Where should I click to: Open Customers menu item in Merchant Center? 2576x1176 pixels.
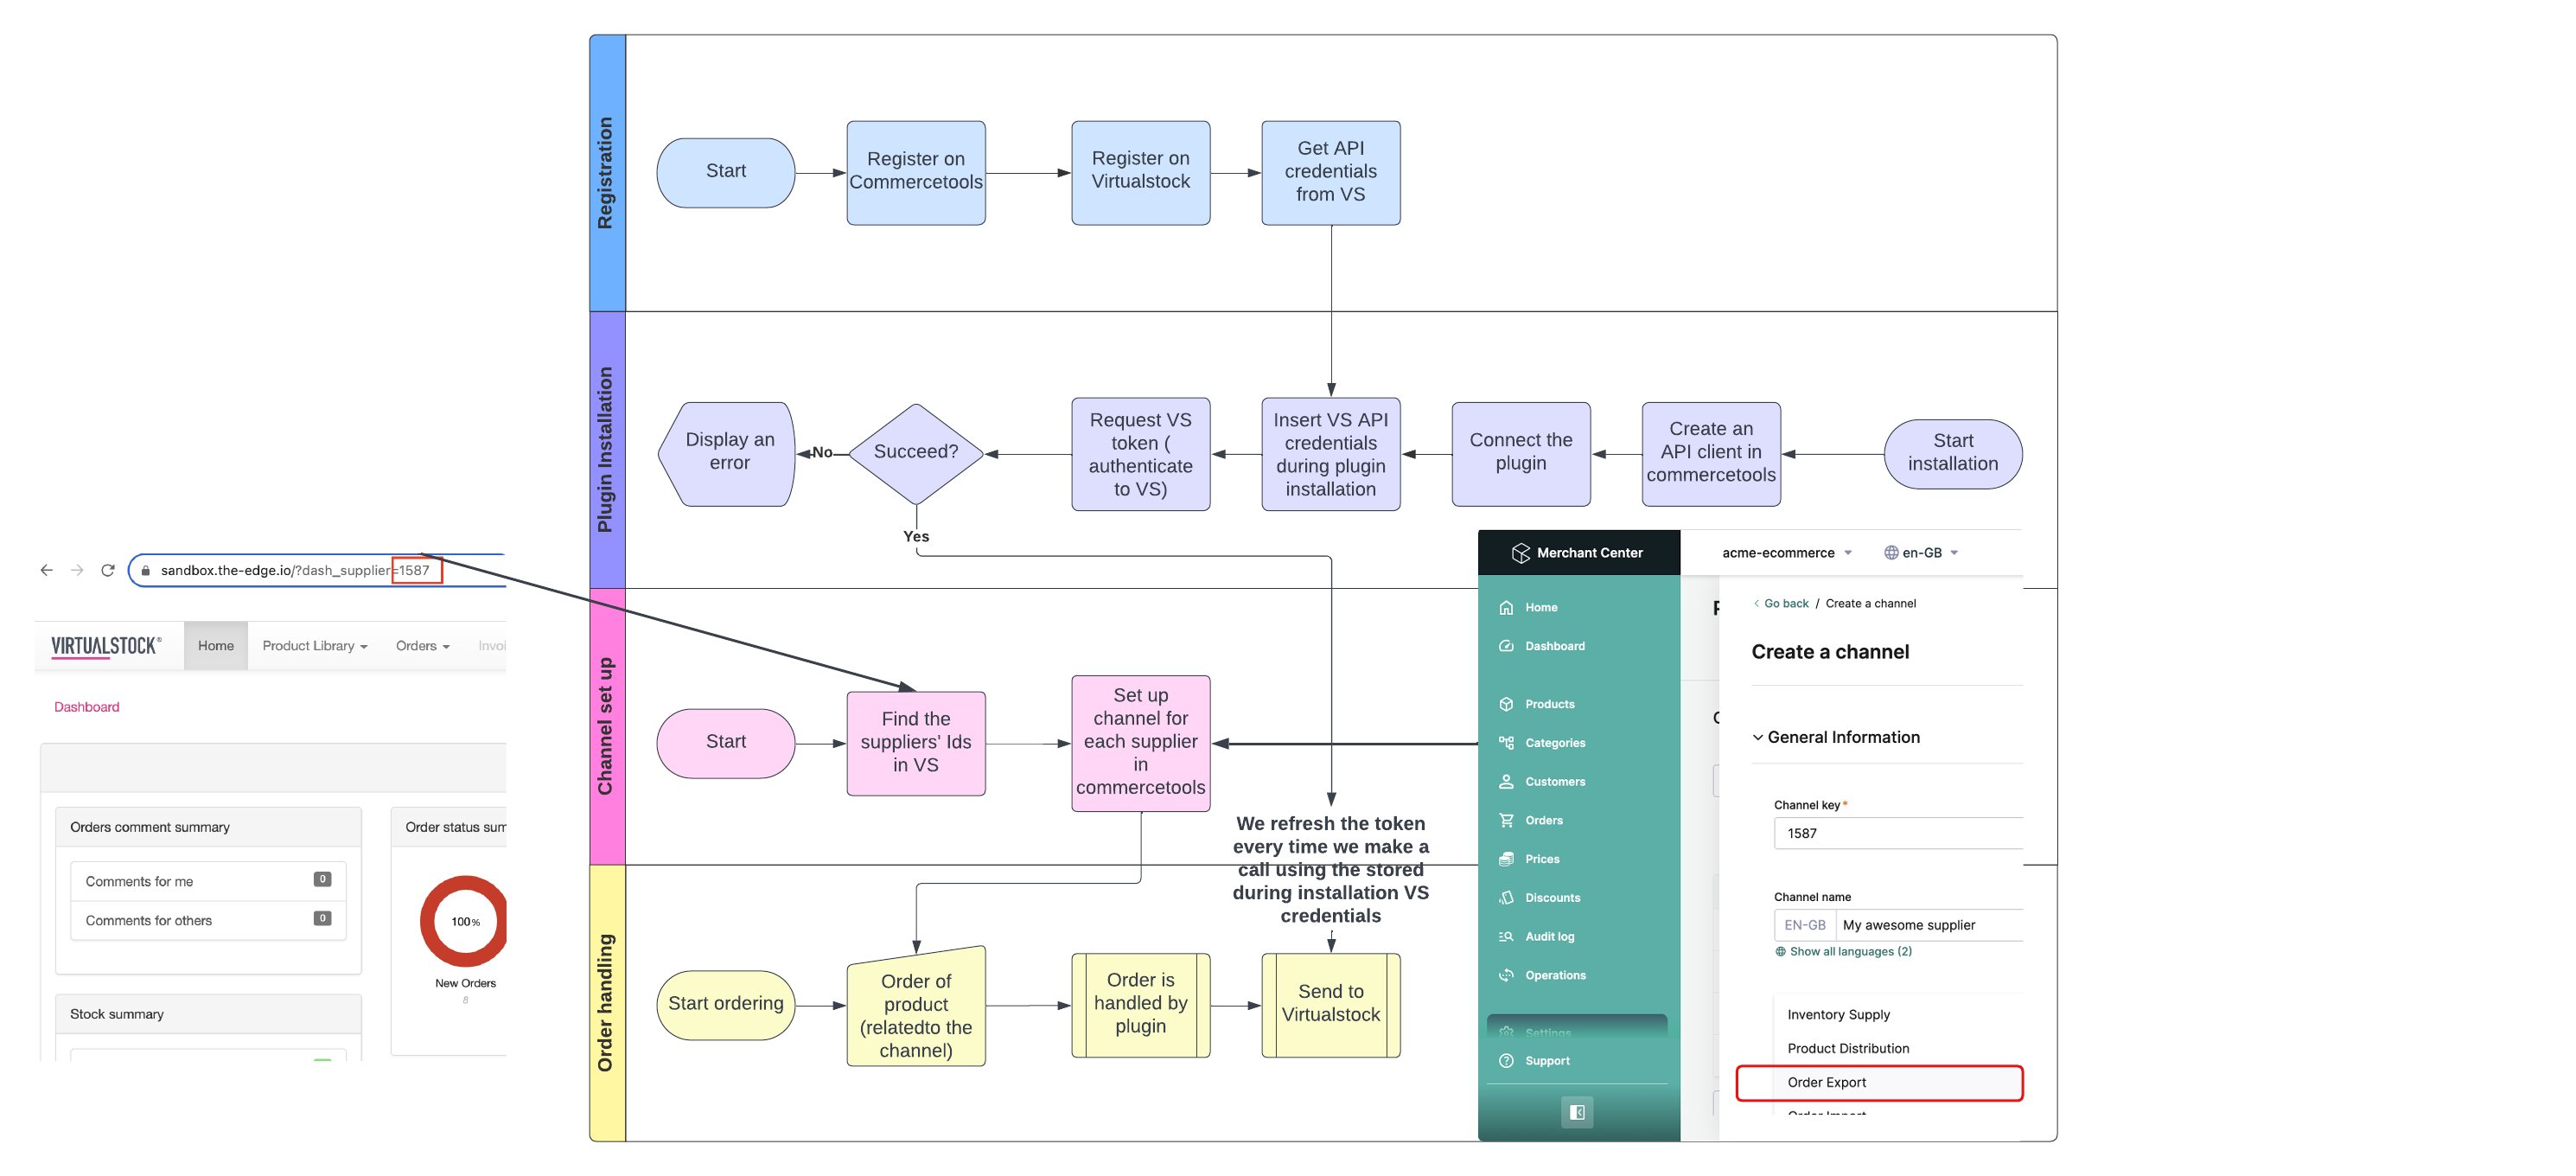(x=1554, y=782)
